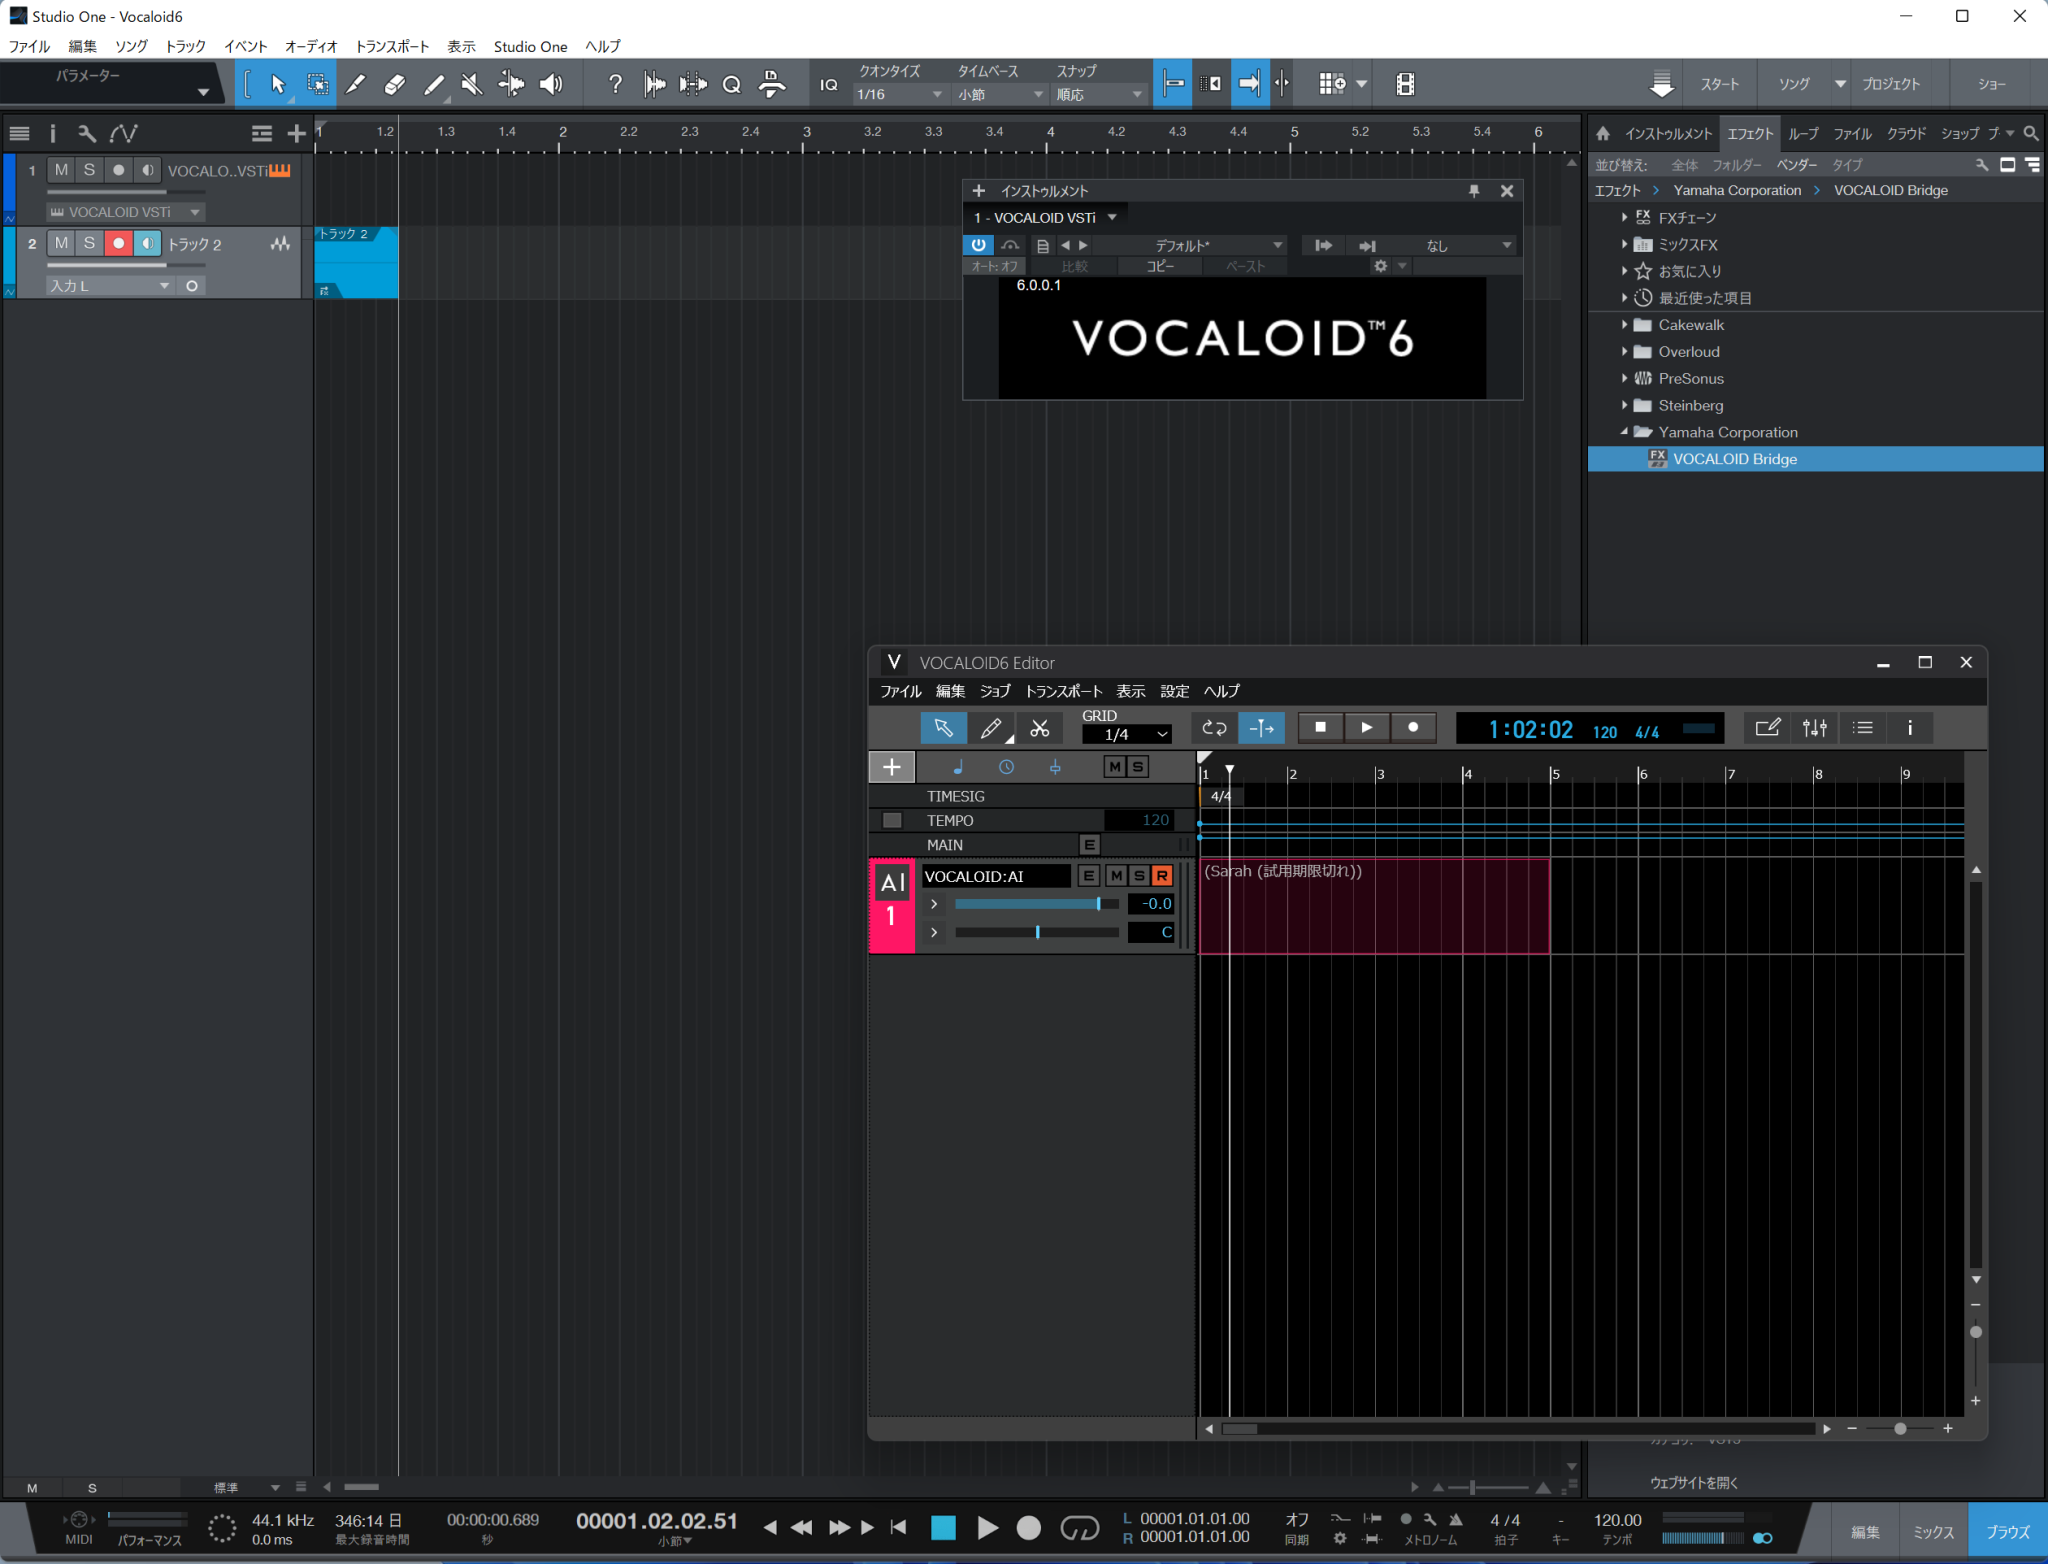2048x1564 pixels.
Task: Toggle the TEMPO checkbox in VOCALOID6
Action: coord(892,820)
